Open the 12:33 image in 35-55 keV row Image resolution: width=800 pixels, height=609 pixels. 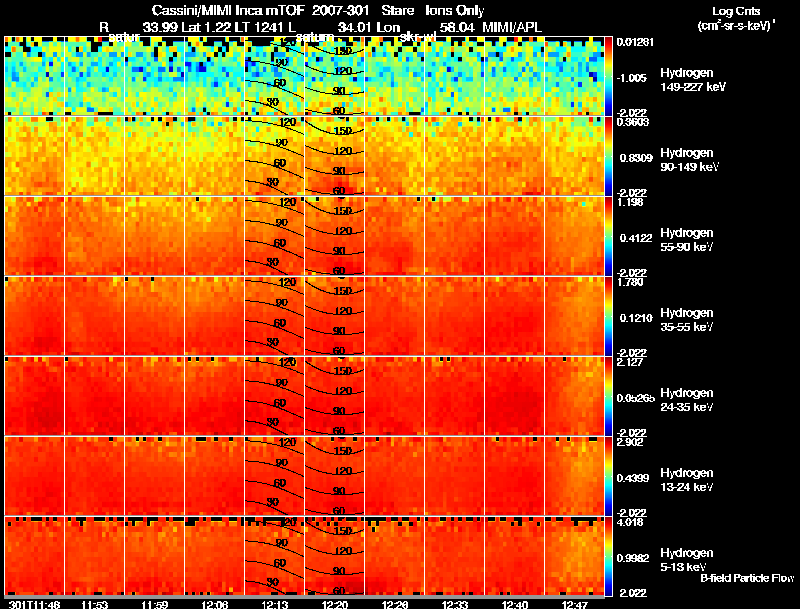click(x=455, y=316)
